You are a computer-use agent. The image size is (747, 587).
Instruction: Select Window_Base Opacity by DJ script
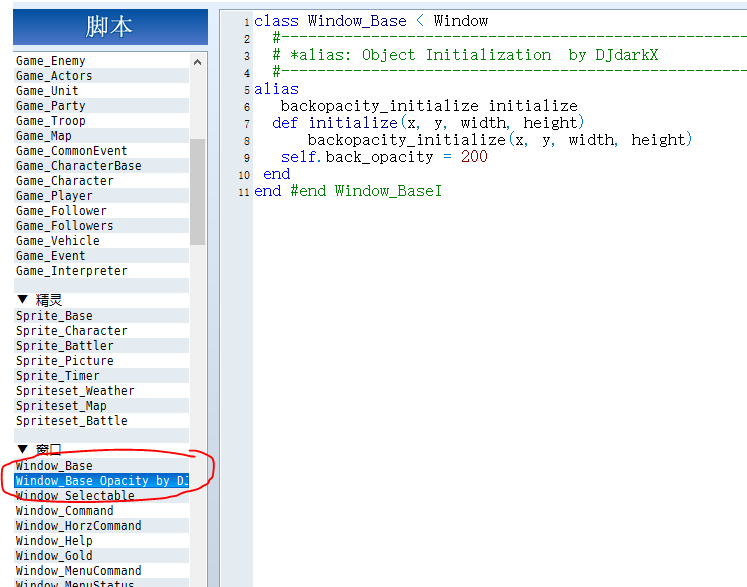pos(101,481)
